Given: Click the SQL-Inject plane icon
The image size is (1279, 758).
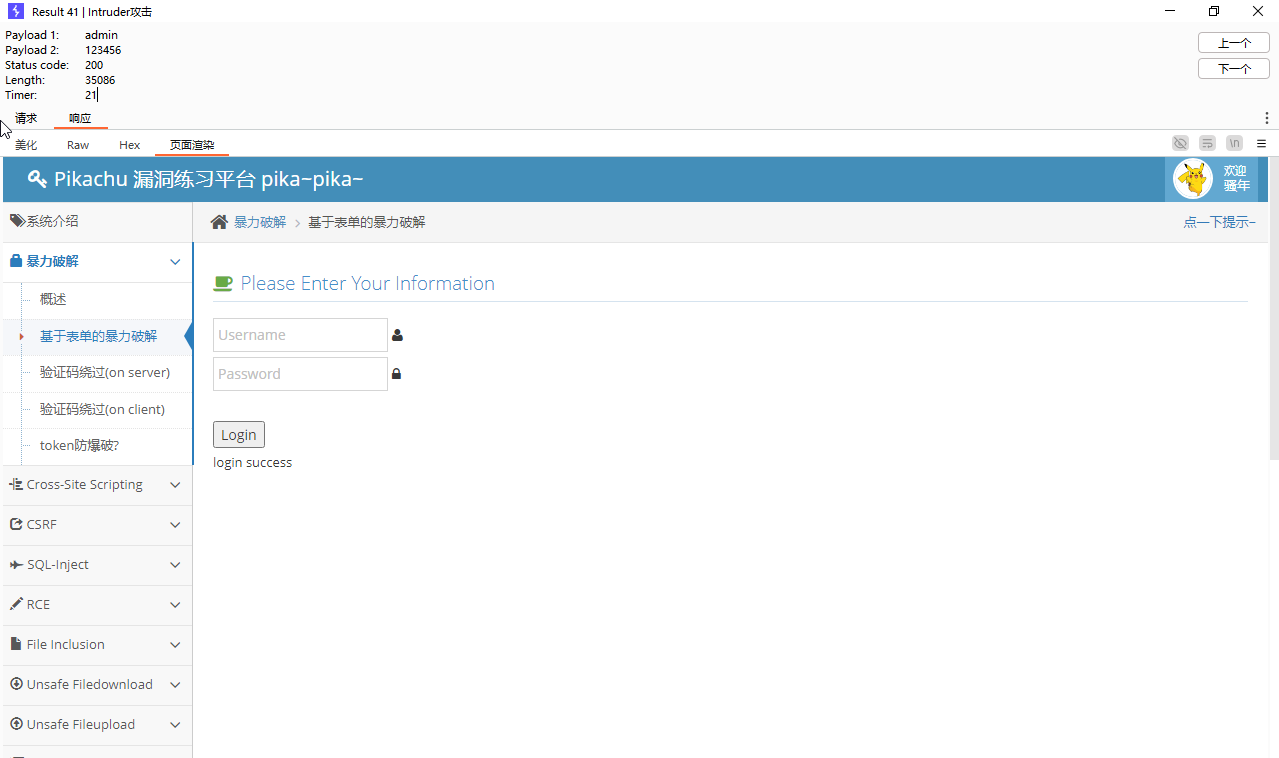Looking at the screenshot, I should [x=16, y=564].
